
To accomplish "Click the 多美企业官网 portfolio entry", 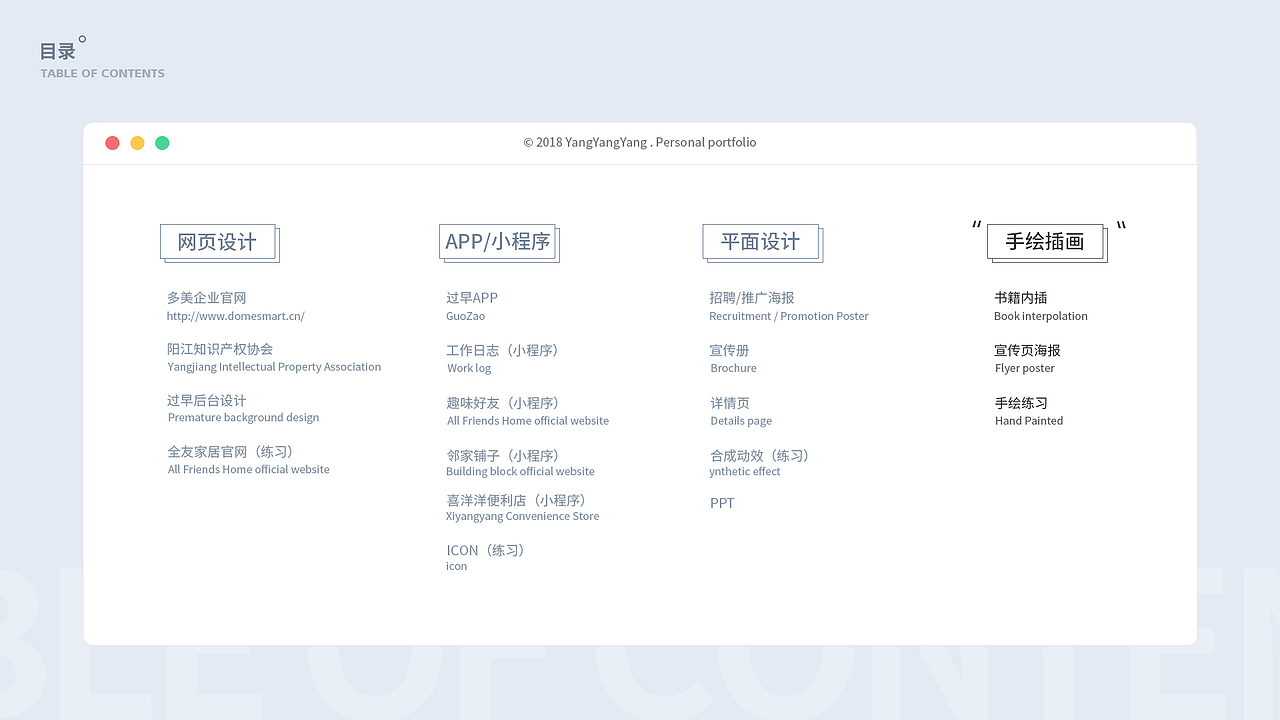I will click(207, 297).
